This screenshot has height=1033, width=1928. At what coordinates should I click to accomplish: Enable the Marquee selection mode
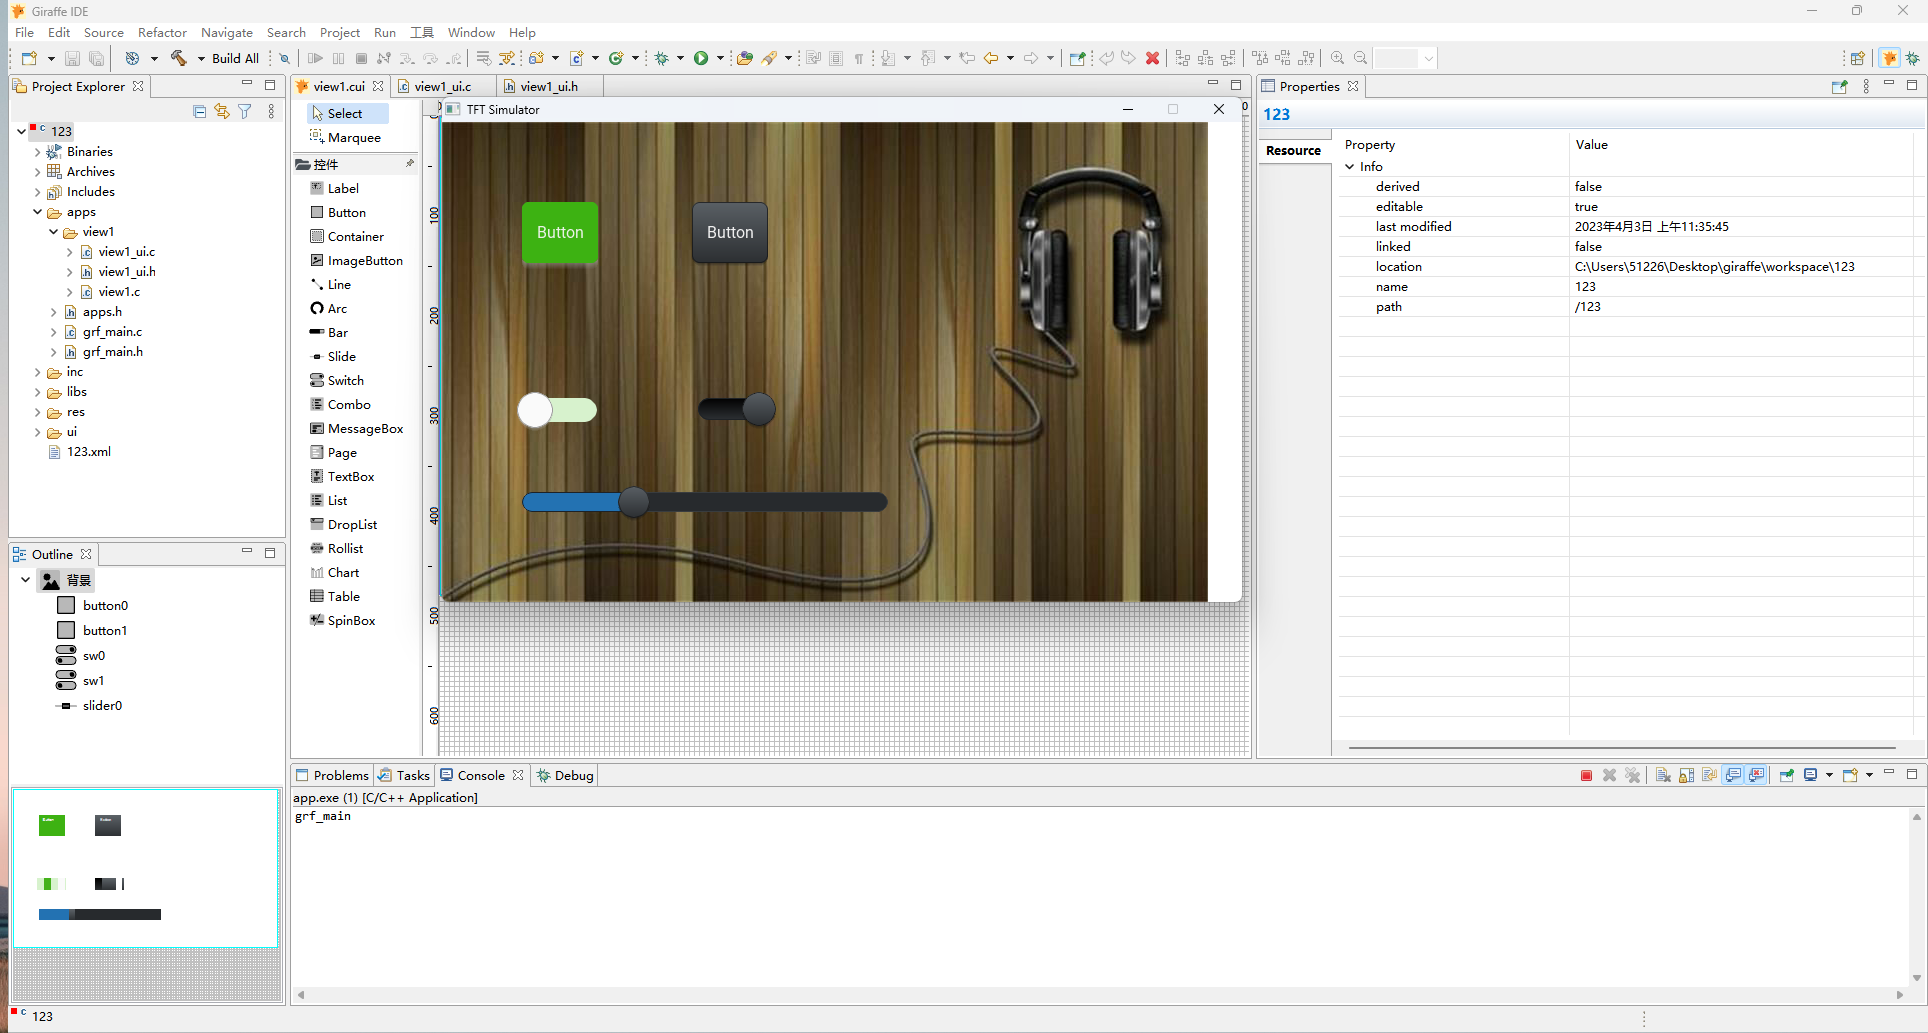350,137
